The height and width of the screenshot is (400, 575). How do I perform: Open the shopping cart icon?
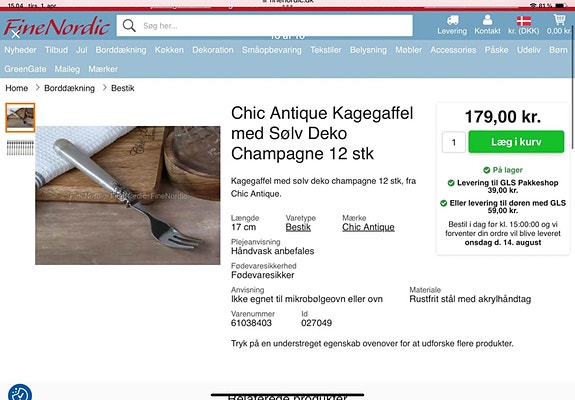[559, 19]
